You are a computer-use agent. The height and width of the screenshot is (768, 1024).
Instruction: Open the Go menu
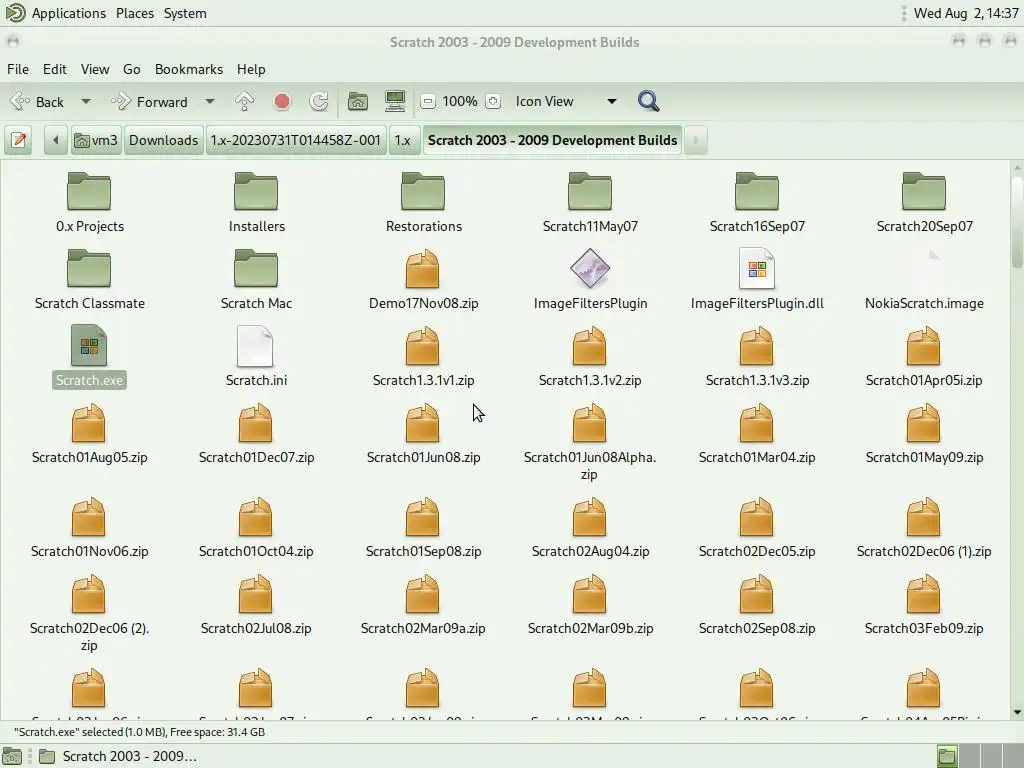pos(131,69)
